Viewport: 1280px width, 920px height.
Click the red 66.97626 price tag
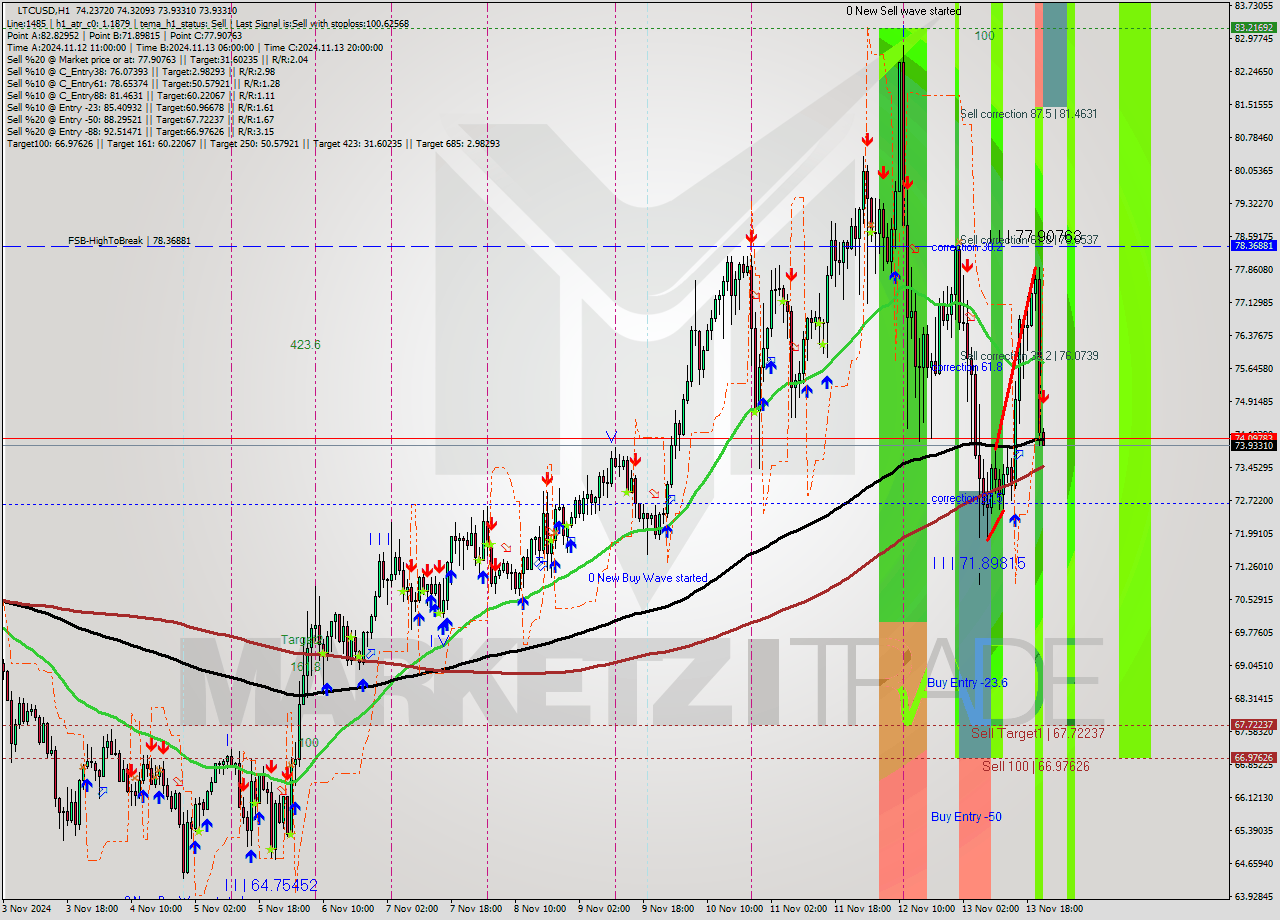1253,758
